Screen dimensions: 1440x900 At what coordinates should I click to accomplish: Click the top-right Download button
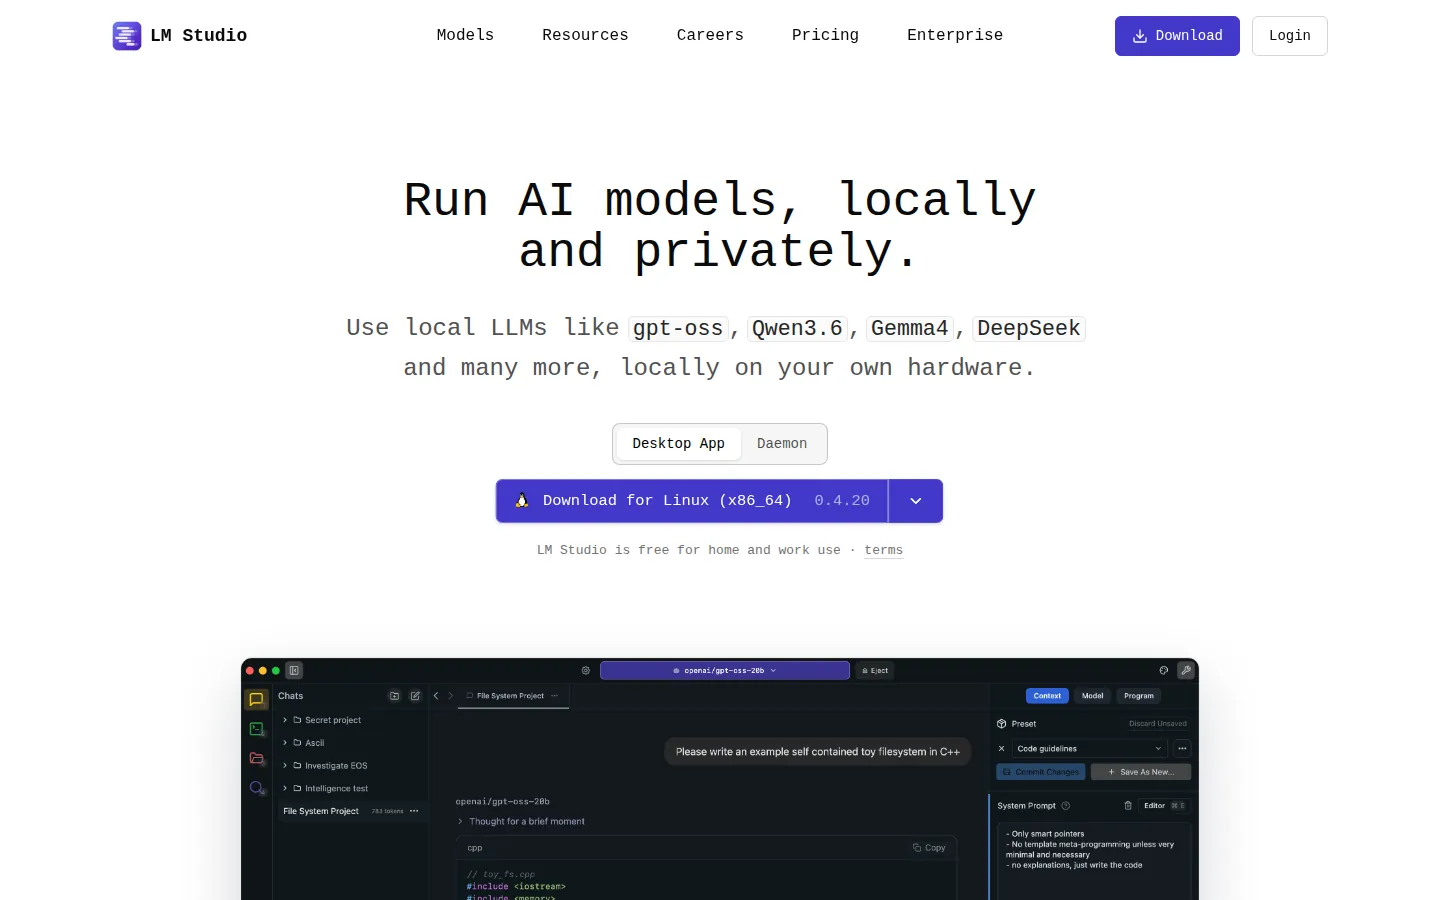(1177, 36)
